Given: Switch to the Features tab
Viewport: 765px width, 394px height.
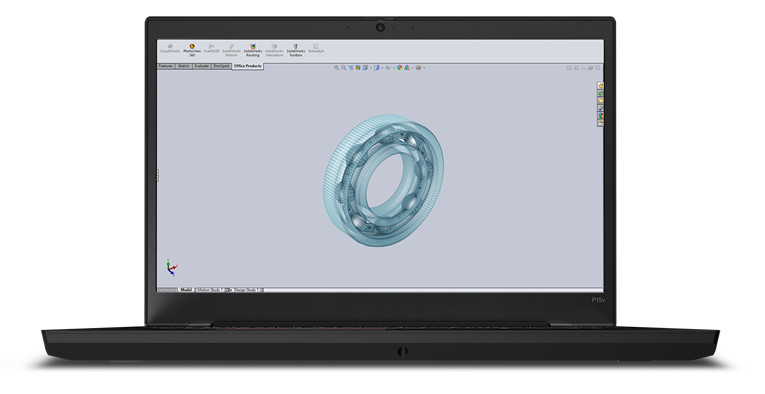Looking at the screenshot, I should [166, 66].
